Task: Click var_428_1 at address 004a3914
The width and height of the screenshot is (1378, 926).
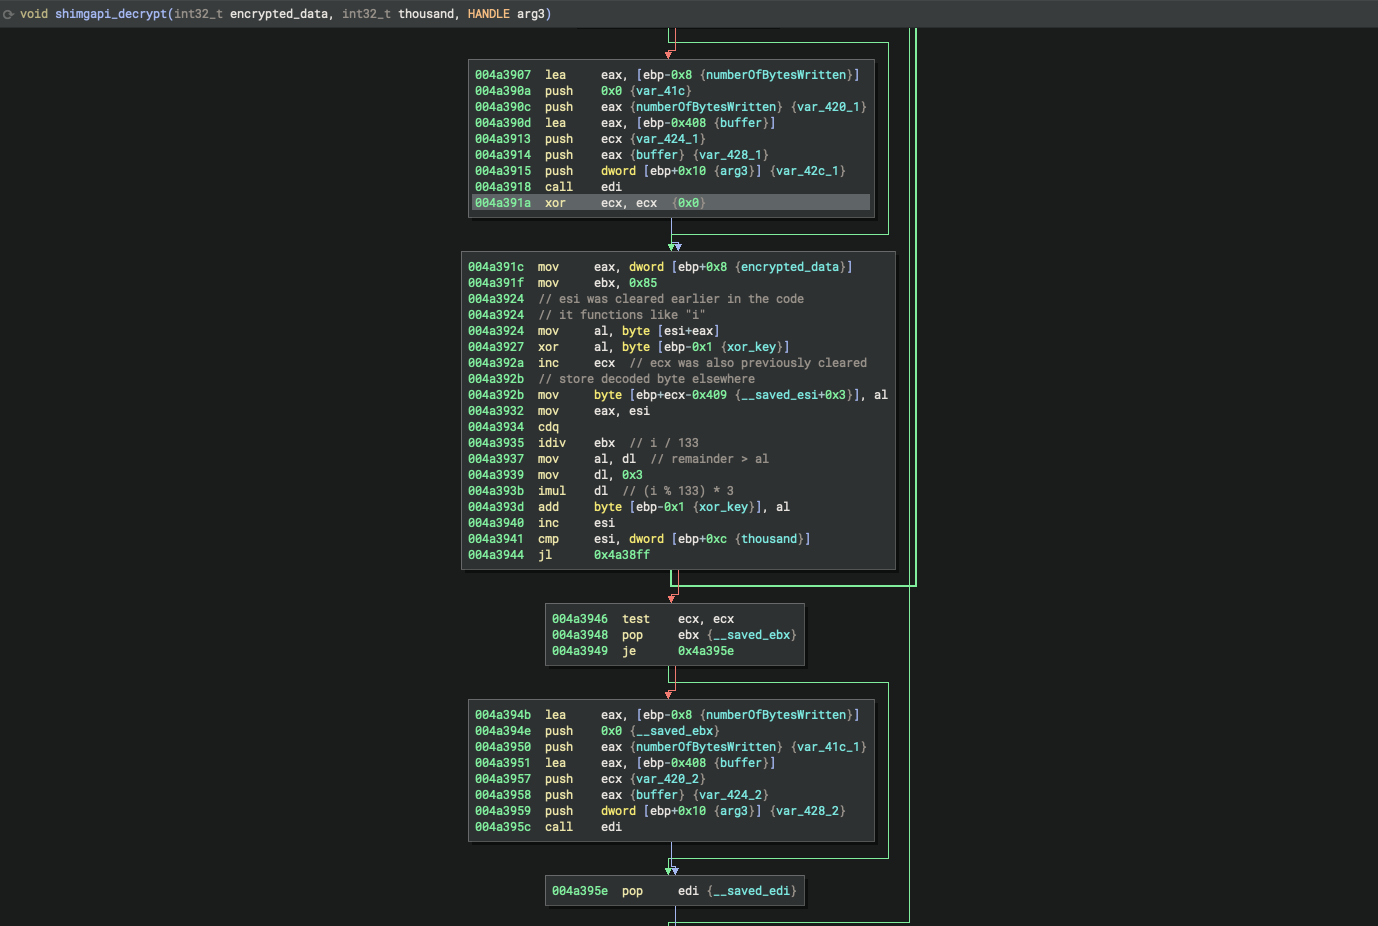Action: 730,155
